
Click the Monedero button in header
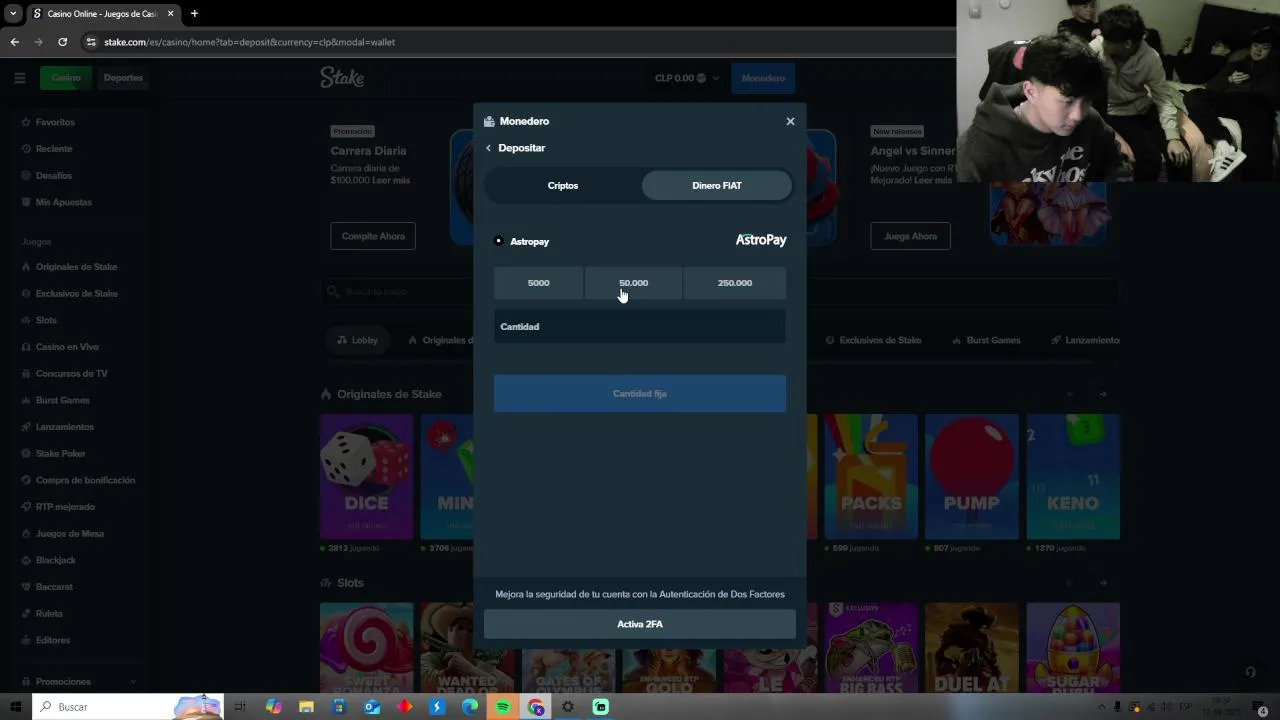click(x=763, y=78)
